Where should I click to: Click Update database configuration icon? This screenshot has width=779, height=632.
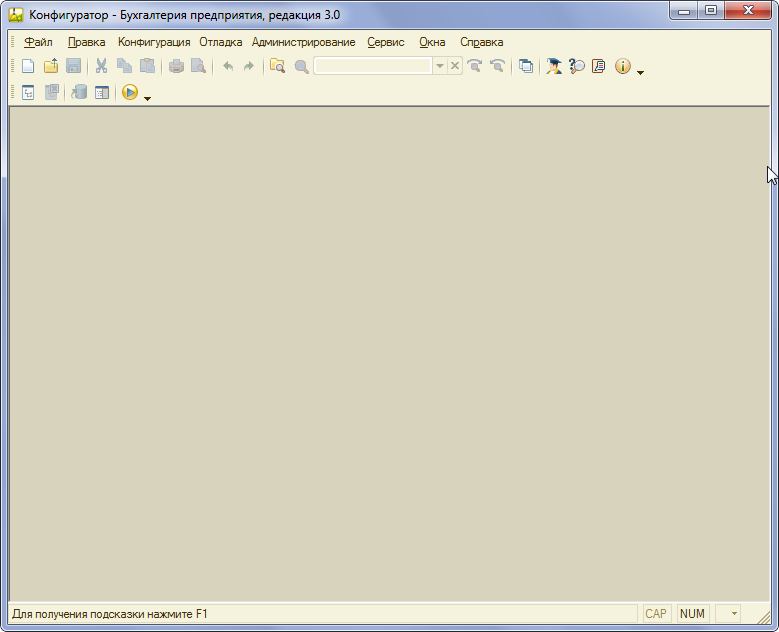pyautogui.click(x=79, y=92)
